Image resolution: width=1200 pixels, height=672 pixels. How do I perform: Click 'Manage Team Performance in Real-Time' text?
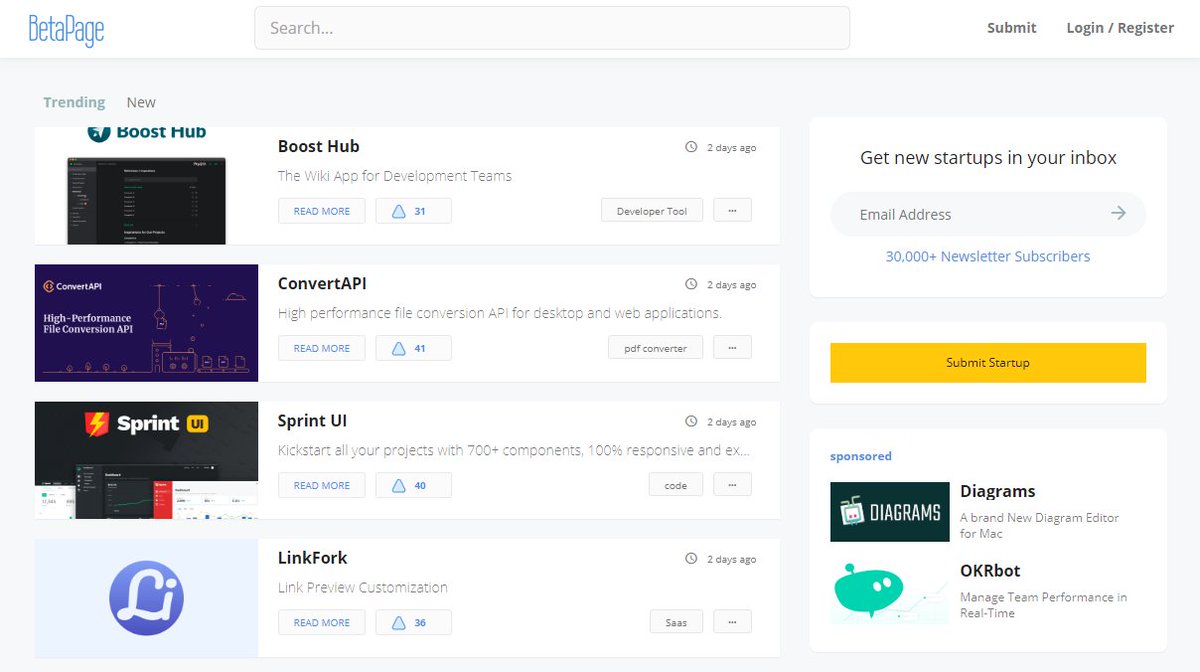[1043, 605]
